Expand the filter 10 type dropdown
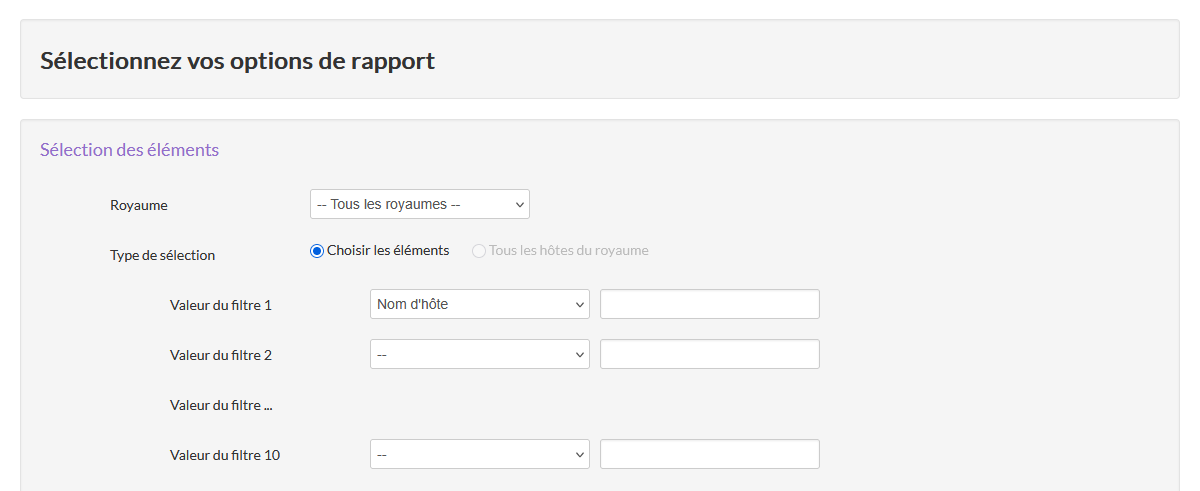Screen dimensions: 1200x491 pos(479,454)
